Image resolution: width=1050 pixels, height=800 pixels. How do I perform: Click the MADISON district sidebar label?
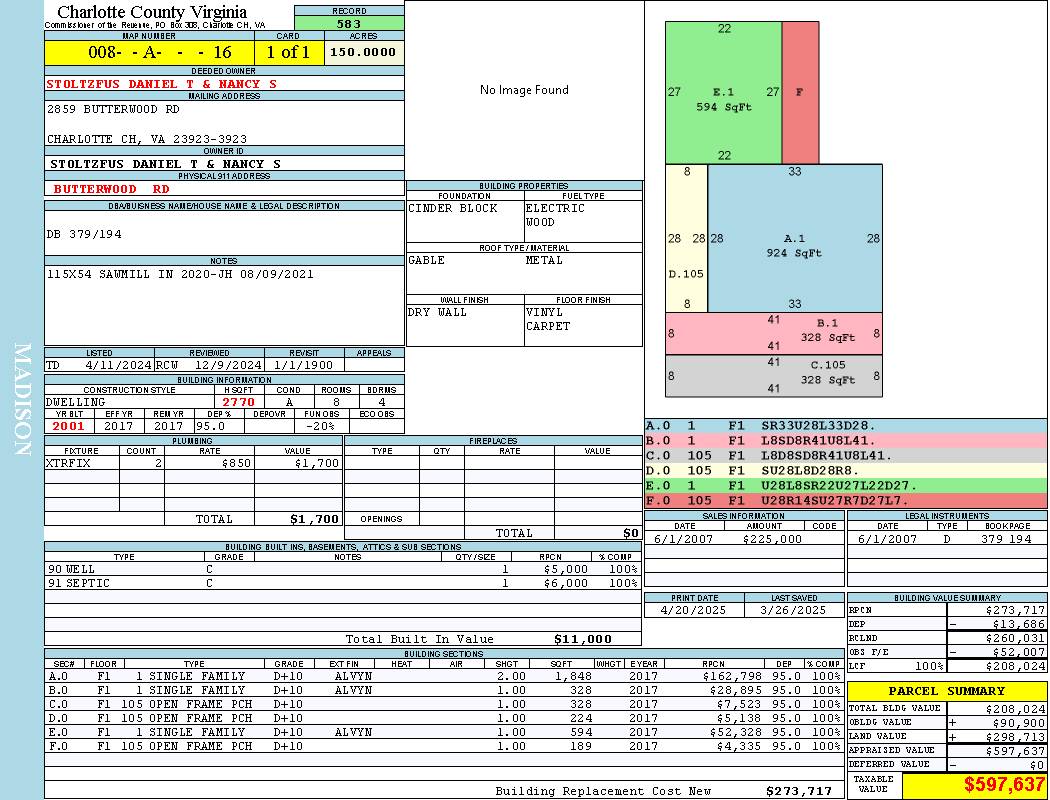[22, 400]
